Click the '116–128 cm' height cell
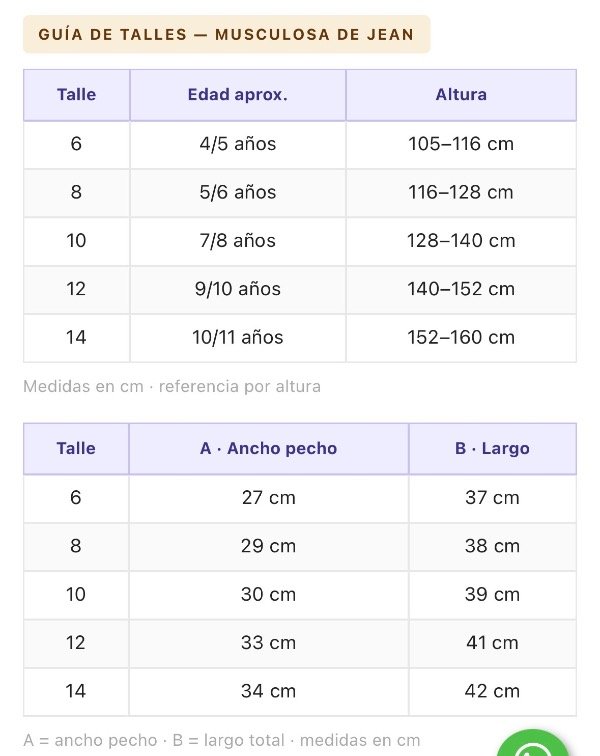Viewport: 600px width, 756px height. (461, 193)
